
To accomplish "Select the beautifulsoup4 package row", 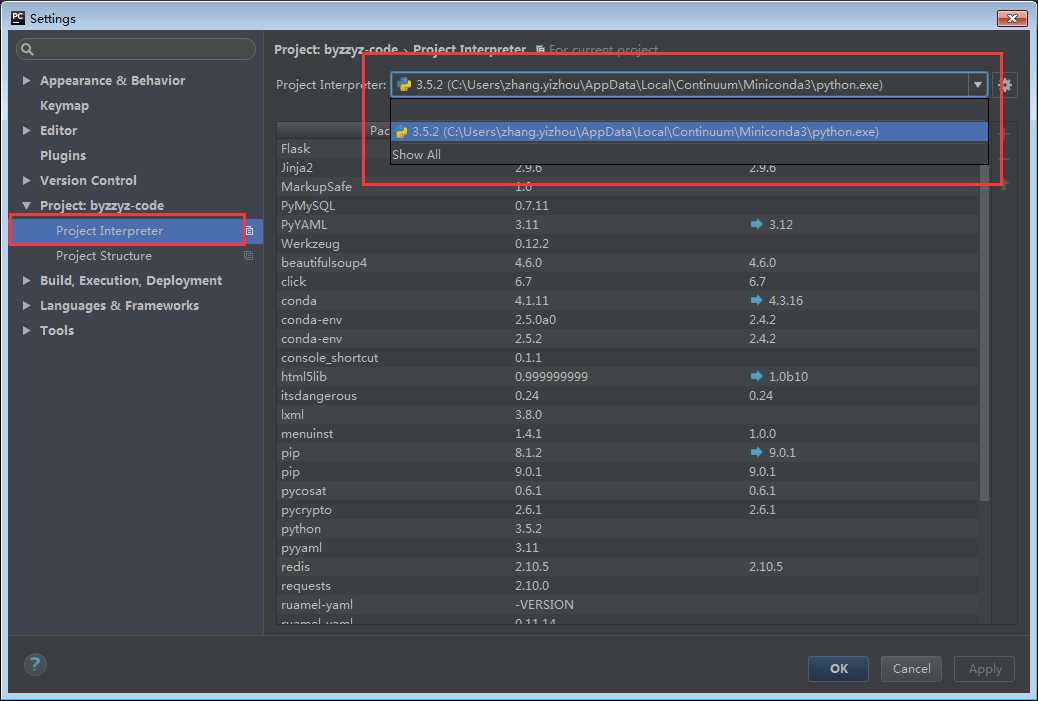I will click(628, 263).
